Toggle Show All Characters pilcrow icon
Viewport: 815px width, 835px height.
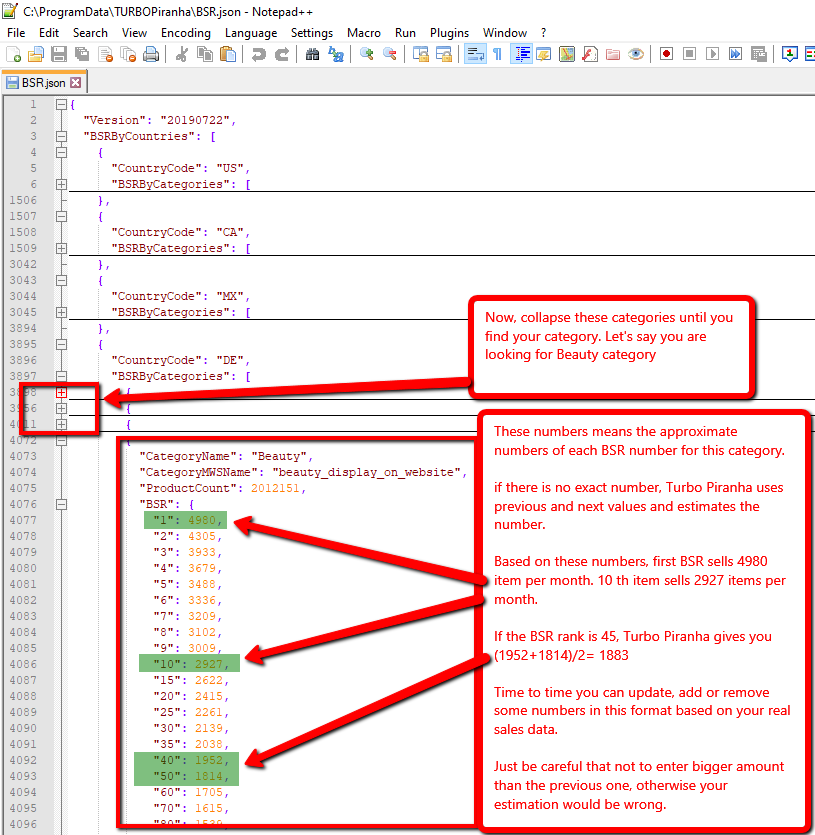(x=498, y=54)
